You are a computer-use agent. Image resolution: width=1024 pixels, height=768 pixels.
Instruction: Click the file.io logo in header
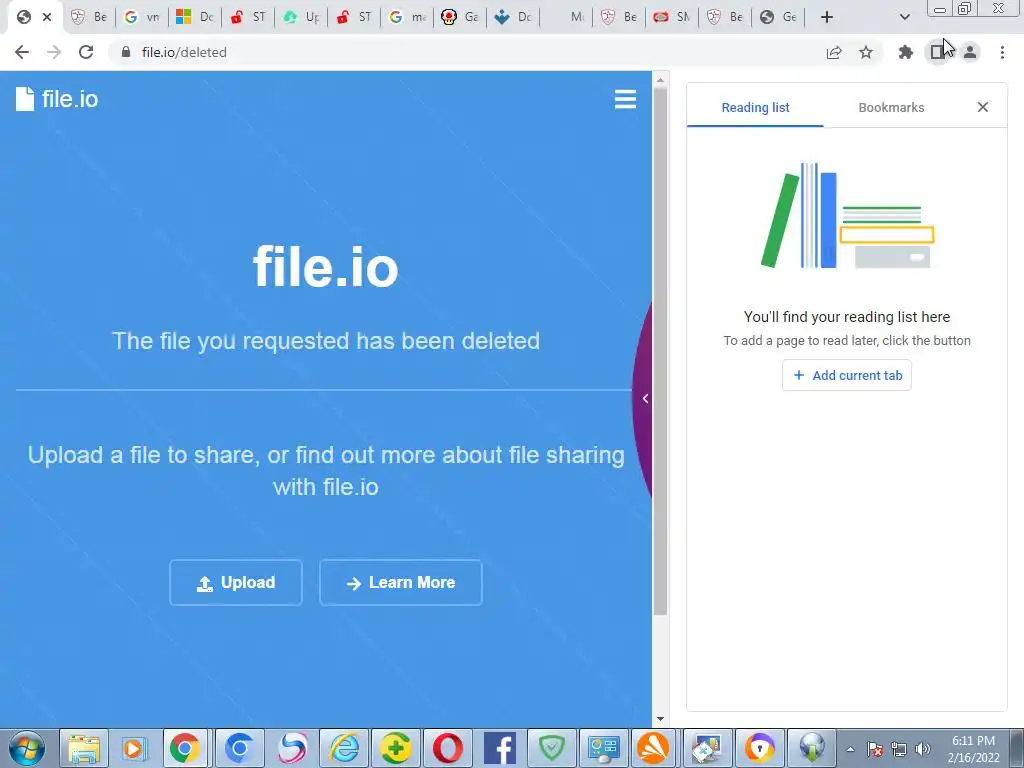(57, 99)
